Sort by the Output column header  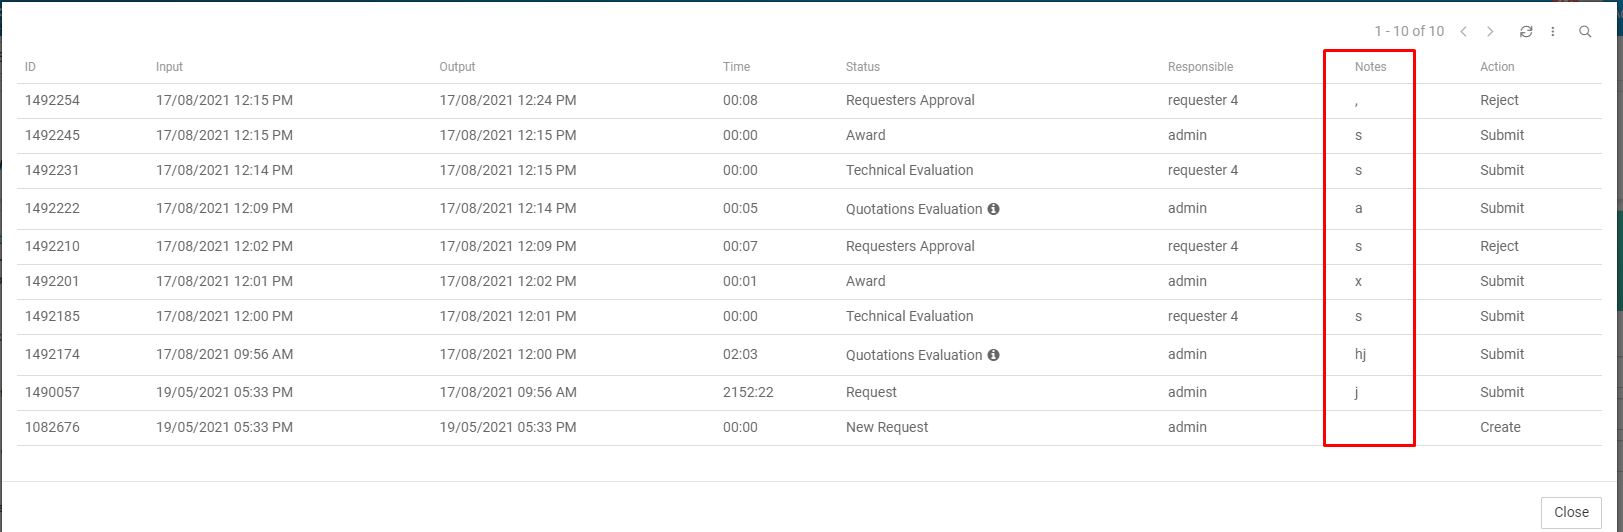[457, 67]
